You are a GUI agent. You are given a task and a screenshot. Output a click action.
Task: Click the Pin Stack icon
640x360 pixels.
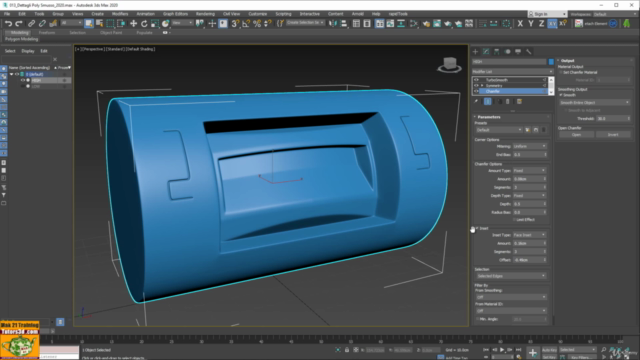coord(476,101)
